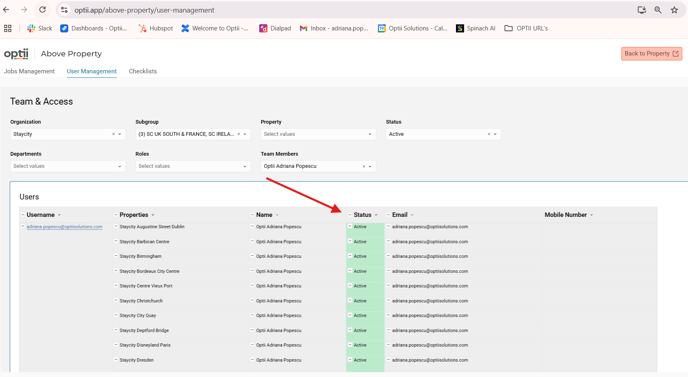
Task: Clear the Subgroup filter selection
Action: 239,134
